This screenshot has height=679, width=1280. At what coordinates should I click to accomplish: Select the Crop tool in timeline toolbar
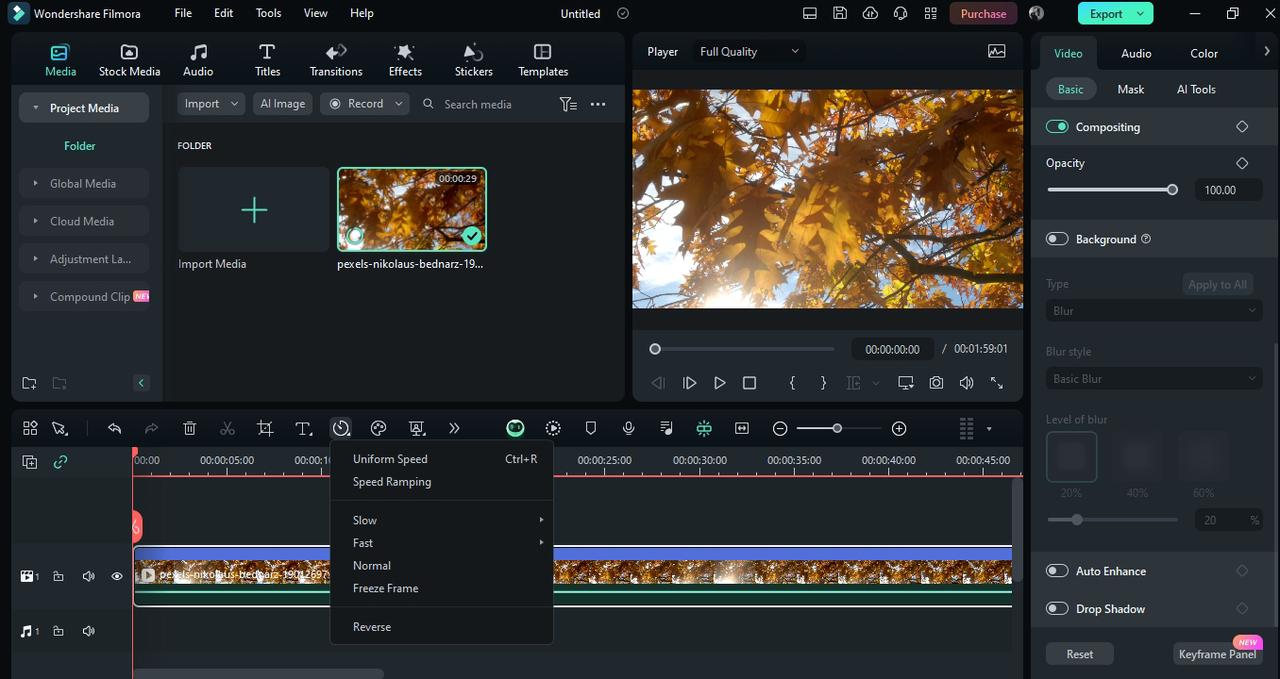(265, 428)
